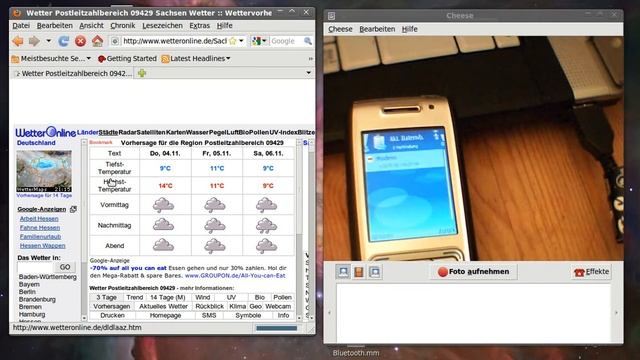Open Vorhersage für 14 Tage link
Viewport: 640px width, 360px height.
pyautogui.click(x=44, y=196)
